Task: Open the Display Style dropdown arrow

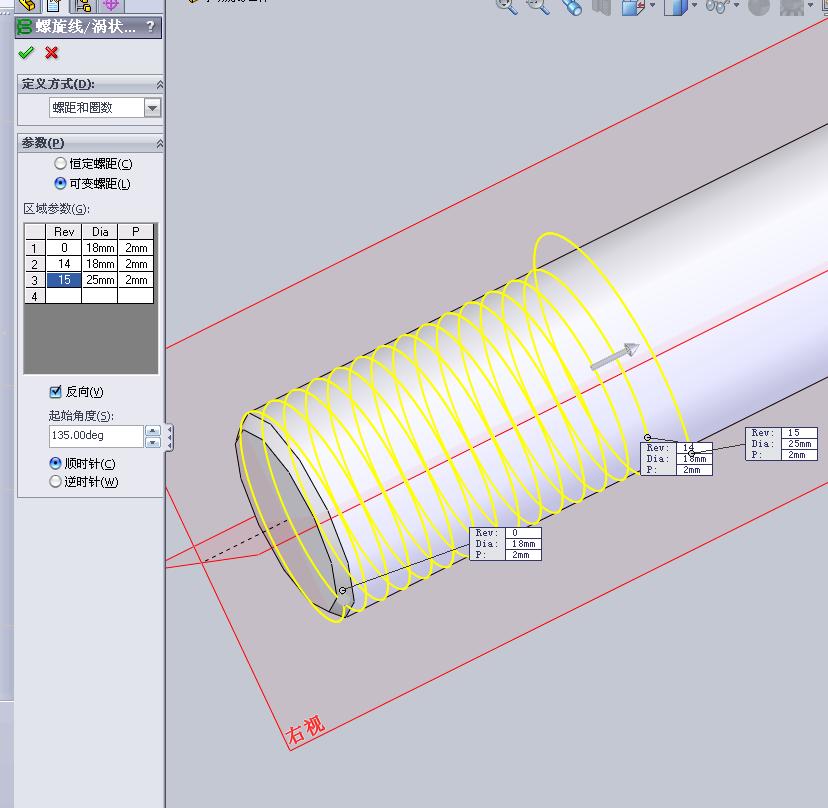Action: (x=694, y=5)
